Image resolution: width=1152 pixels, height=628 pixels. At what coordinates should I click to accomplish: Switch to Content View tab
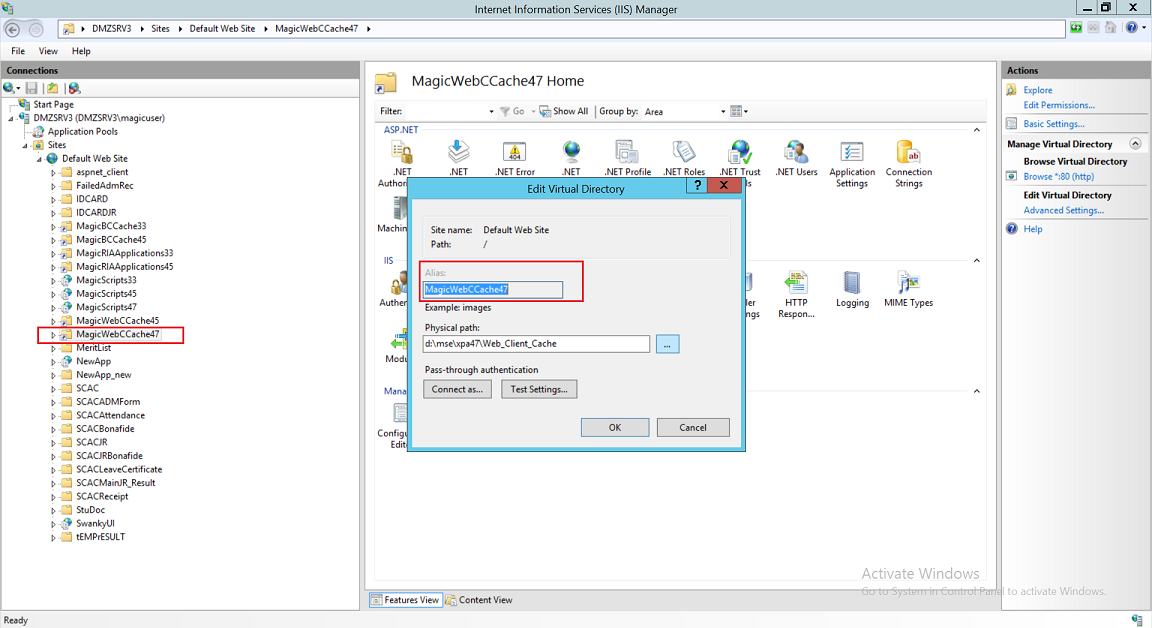tap(479, 600)
